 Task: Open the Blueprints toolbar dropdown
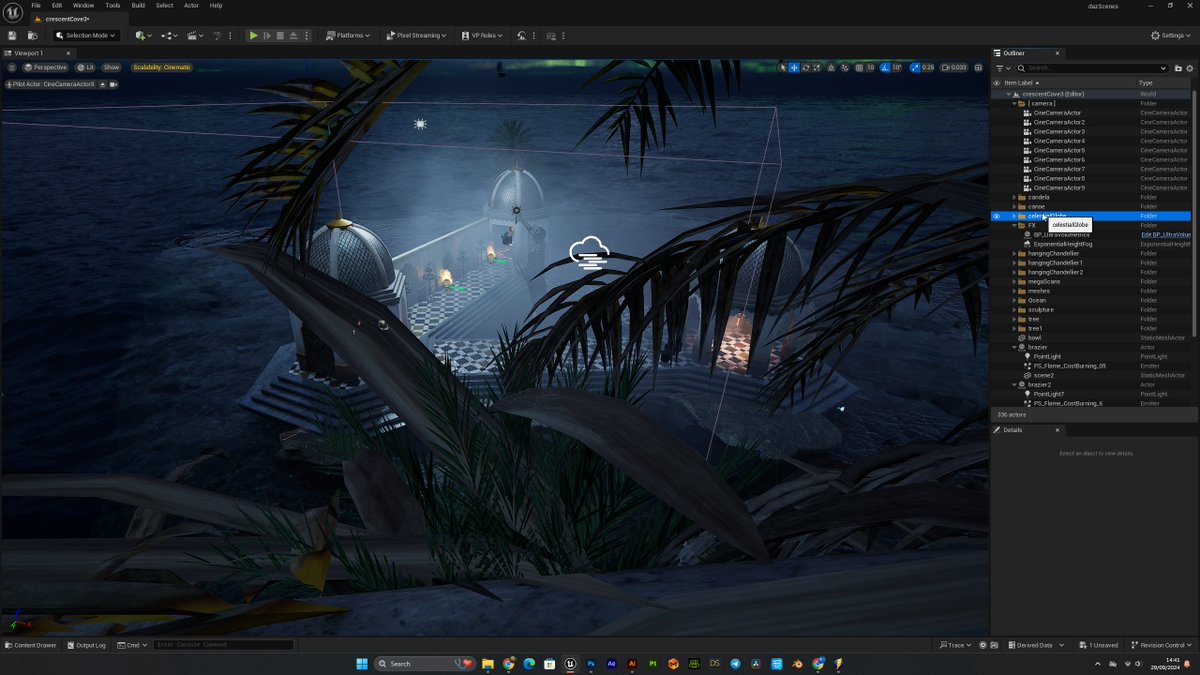[x=170, y=35]
